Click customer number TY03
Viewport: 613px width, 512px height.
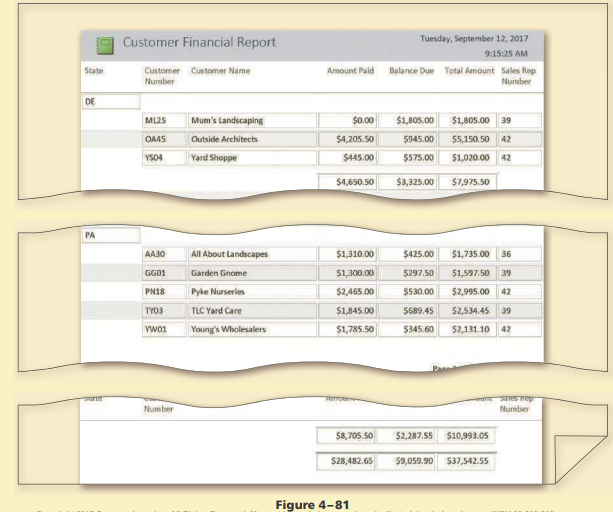point(164,311)
